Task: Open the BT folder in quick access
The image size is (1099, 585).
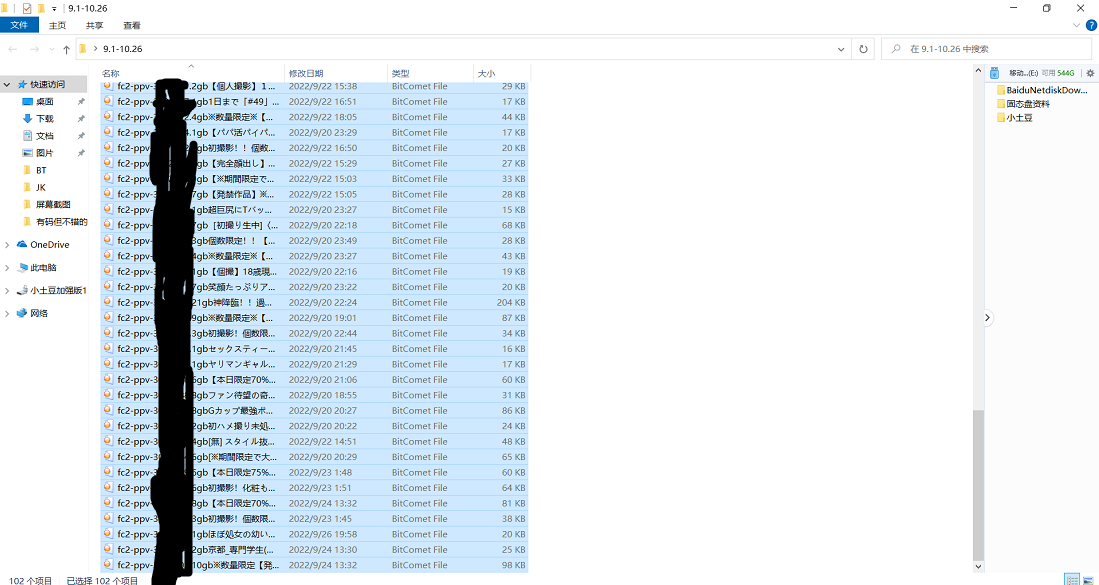Action: coord(41,170)
